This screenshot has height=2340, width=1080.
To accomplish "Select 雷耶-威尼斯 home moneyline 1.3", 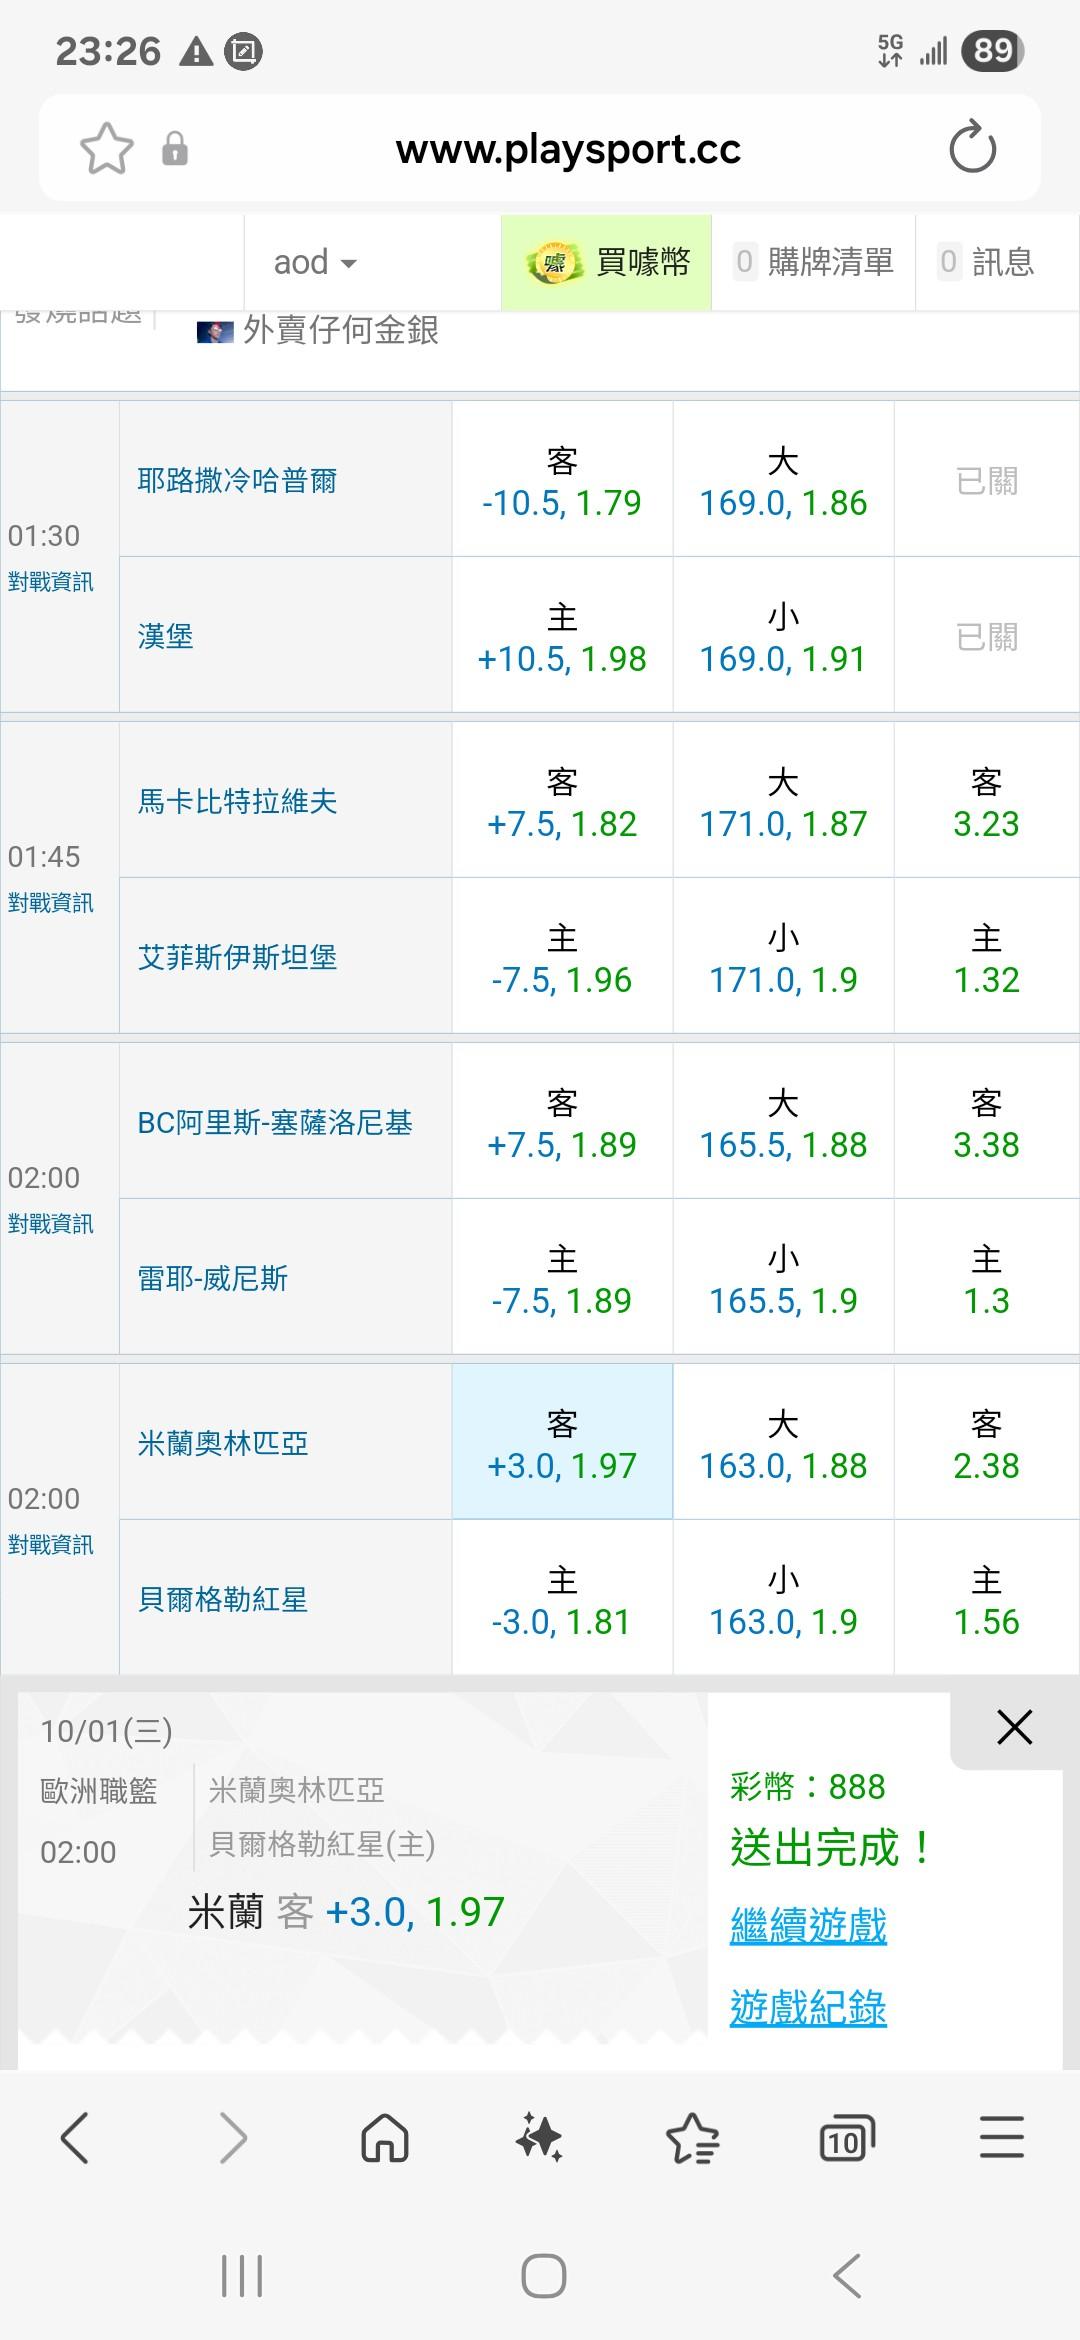I will (986, 1278).
